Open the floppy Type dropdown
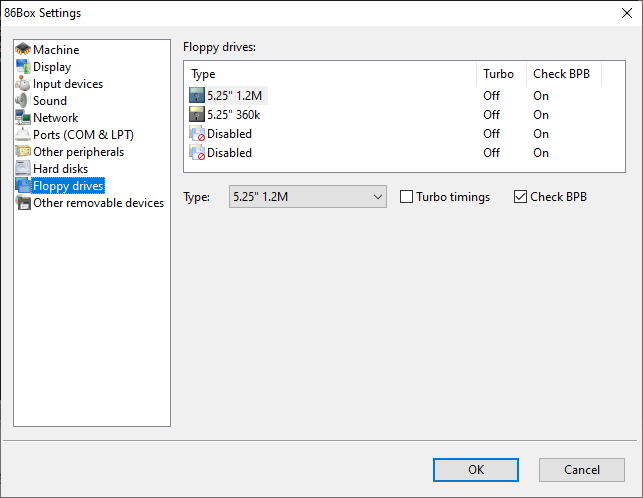The image size is (643, 498). [x=308, y=196]
